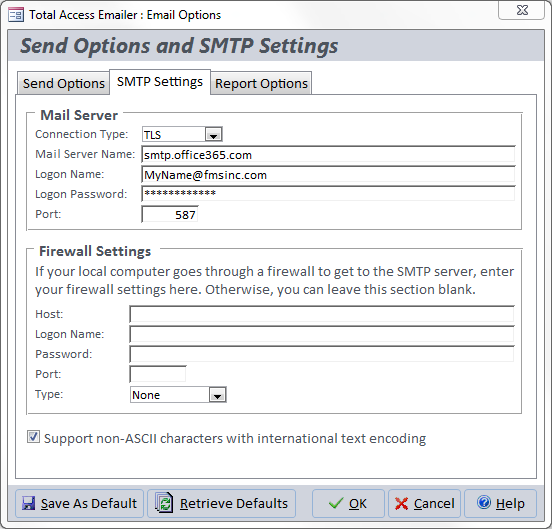Open Help with the Help button
Viewport: 552px width, 529px height.
tap(501, 503)
